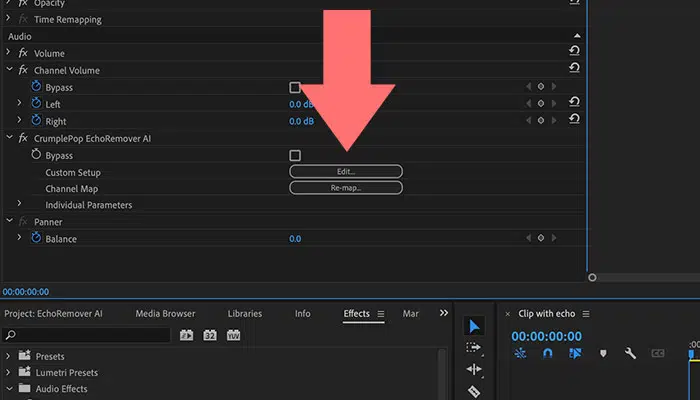Add marker with shield icon
Viewport: 700px width, 400px height.
pos(603,354)
